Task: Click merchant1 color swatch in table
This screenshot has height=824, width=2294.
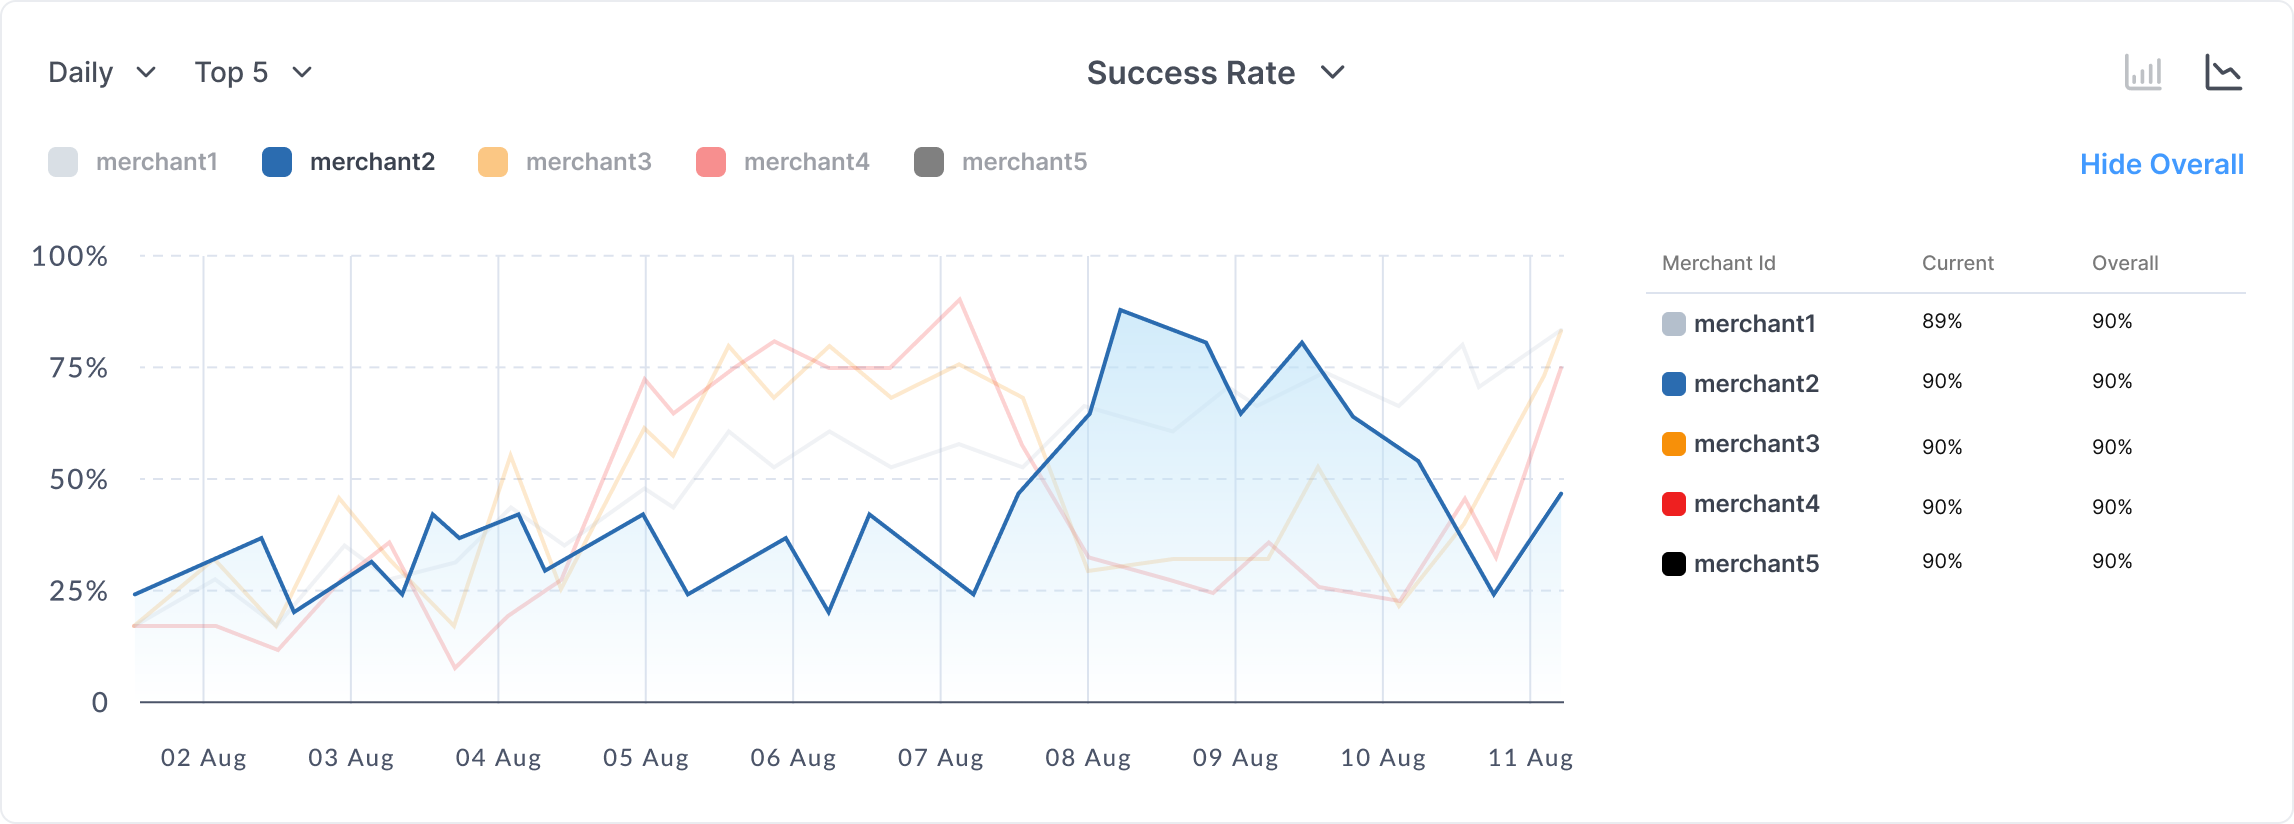Action: pyautogui.click(x=1673, y=324)
